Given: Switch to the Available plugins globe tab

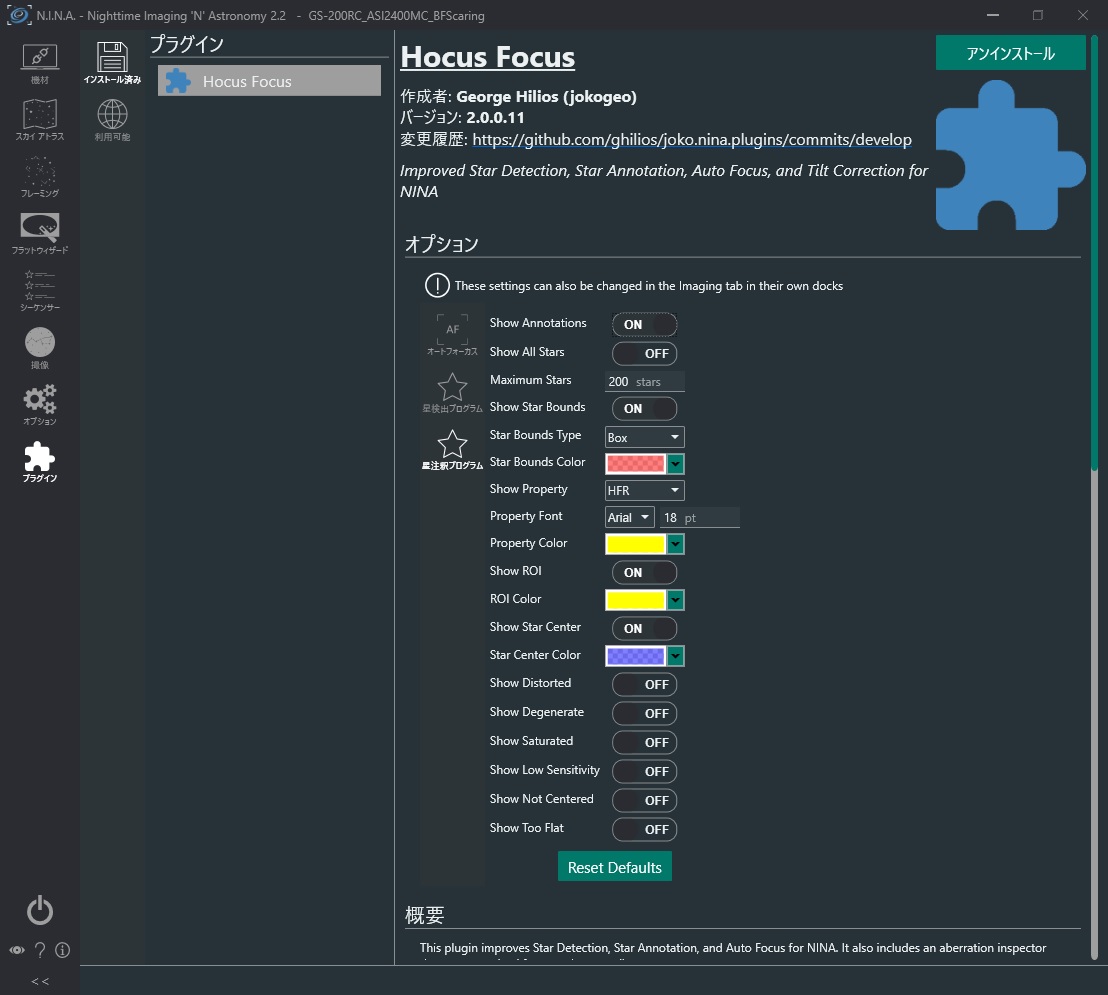Looking at the screenshot, I should click(x=112, y=120).
